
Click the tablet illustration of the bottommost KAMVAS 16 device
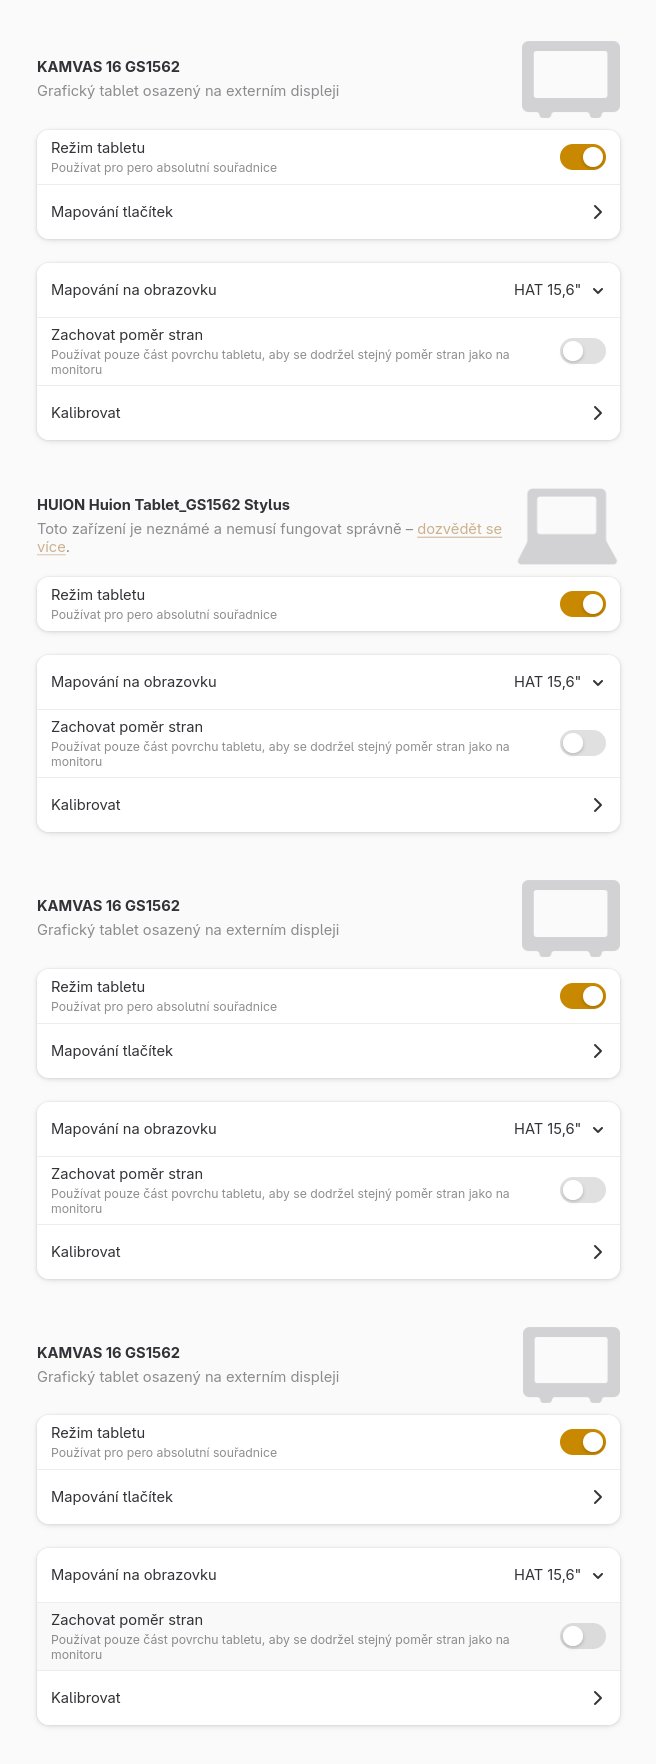pos(570,1364)
